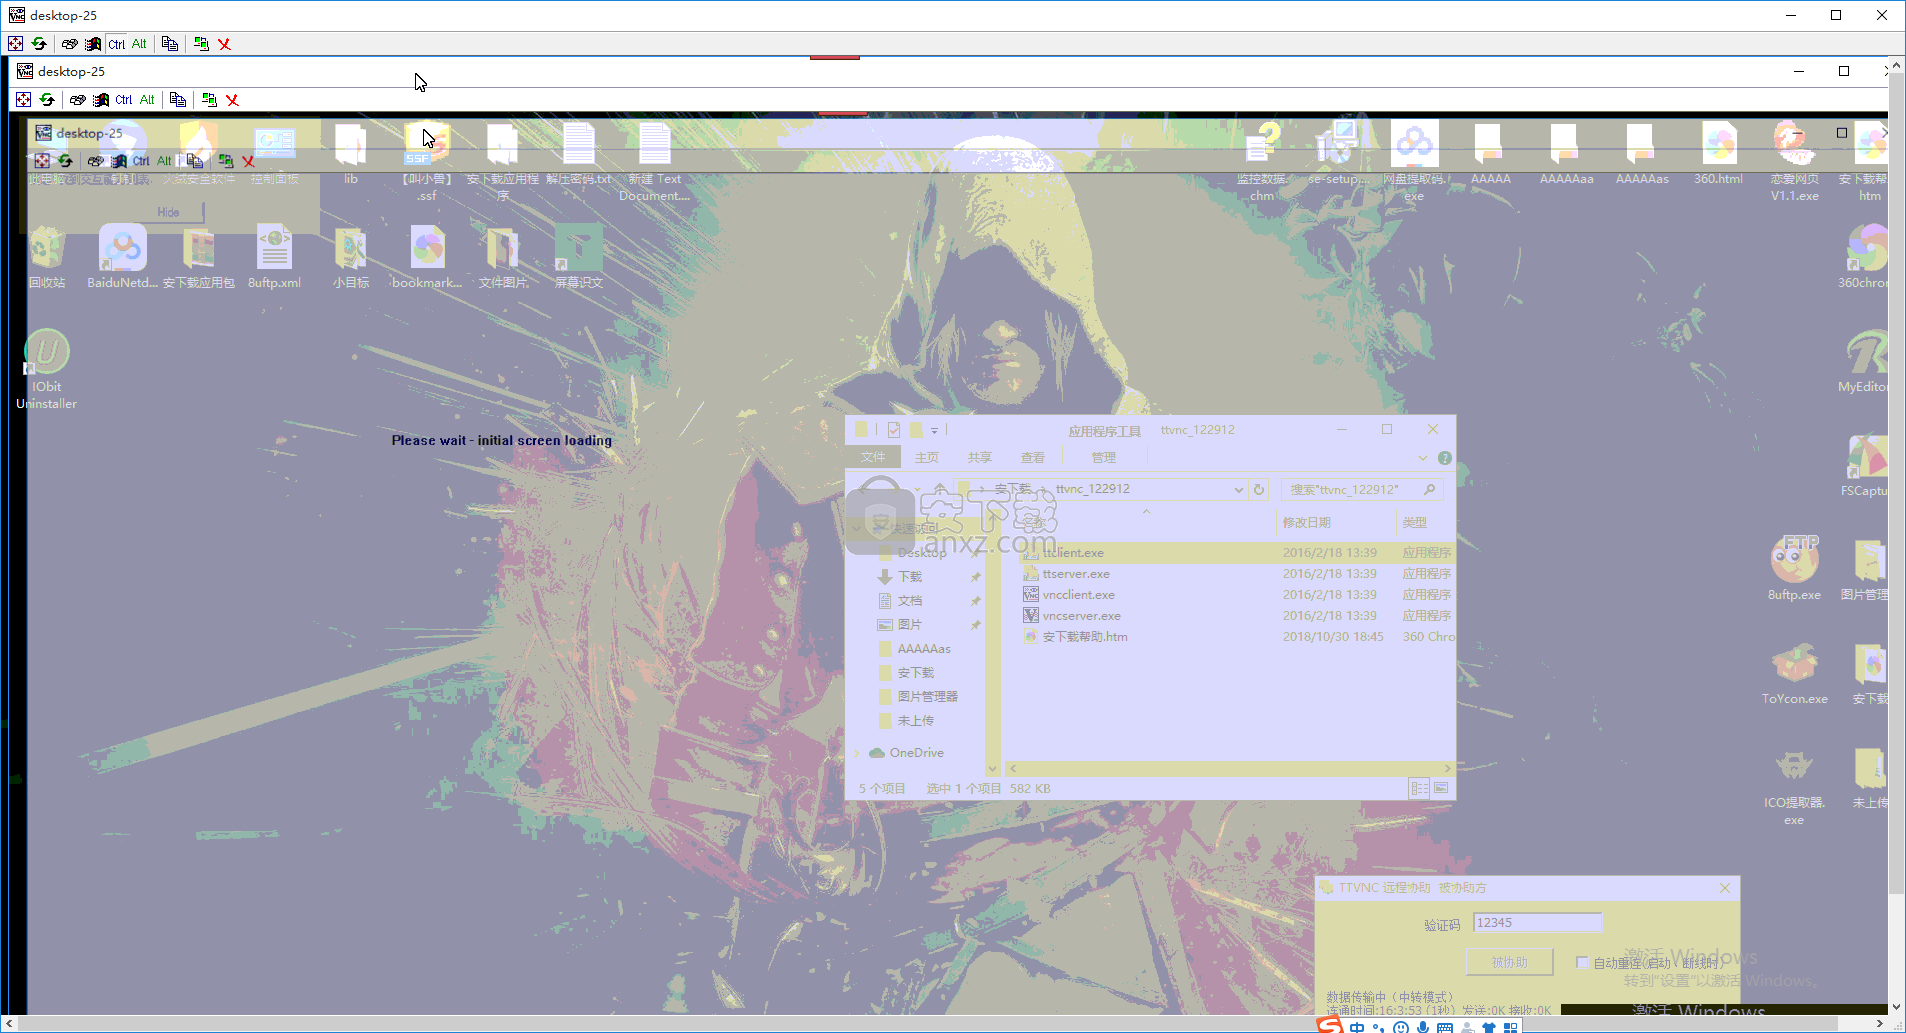
Task: Expand Explorer address bar dropdown arrow
Action: tap(1238, 489)
